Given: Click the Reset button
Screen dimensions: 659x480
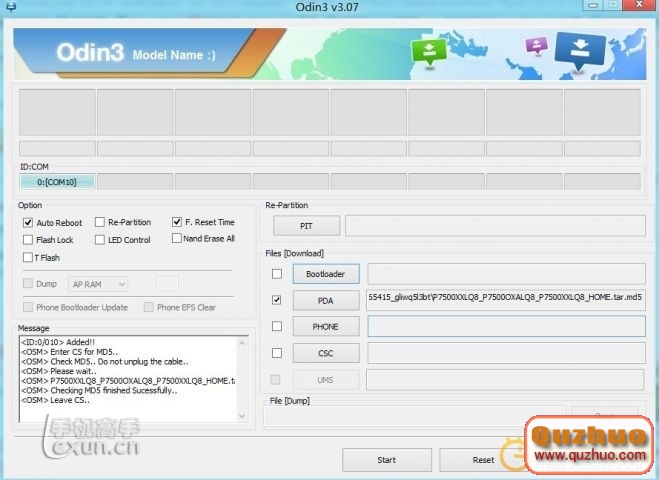Looking at the screenshot, I should click(483, 460).
